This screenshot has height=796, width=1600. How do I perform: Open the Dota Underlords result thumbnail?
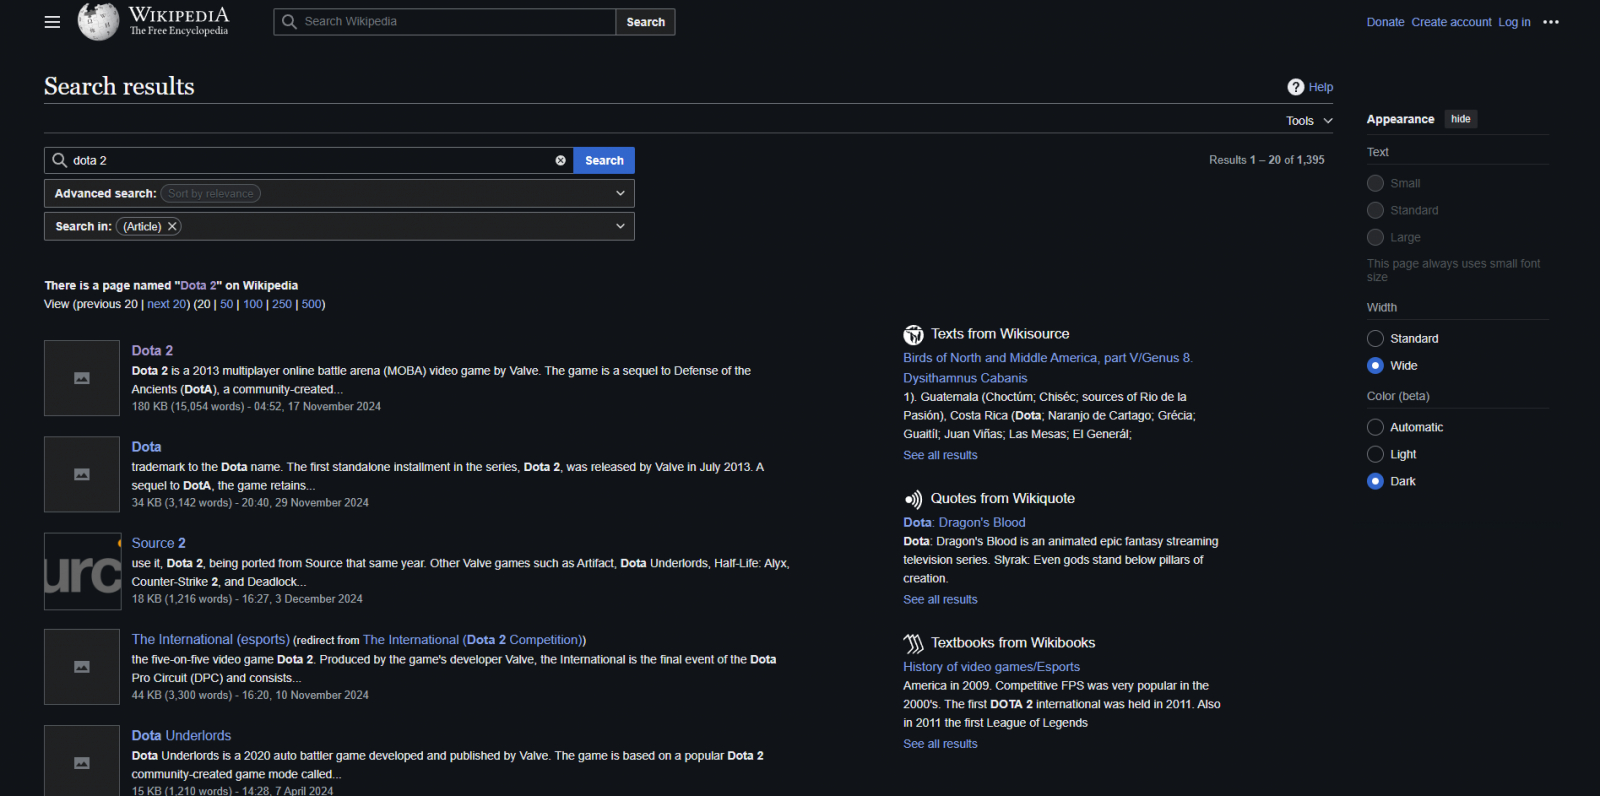click(x=82, y=761)
